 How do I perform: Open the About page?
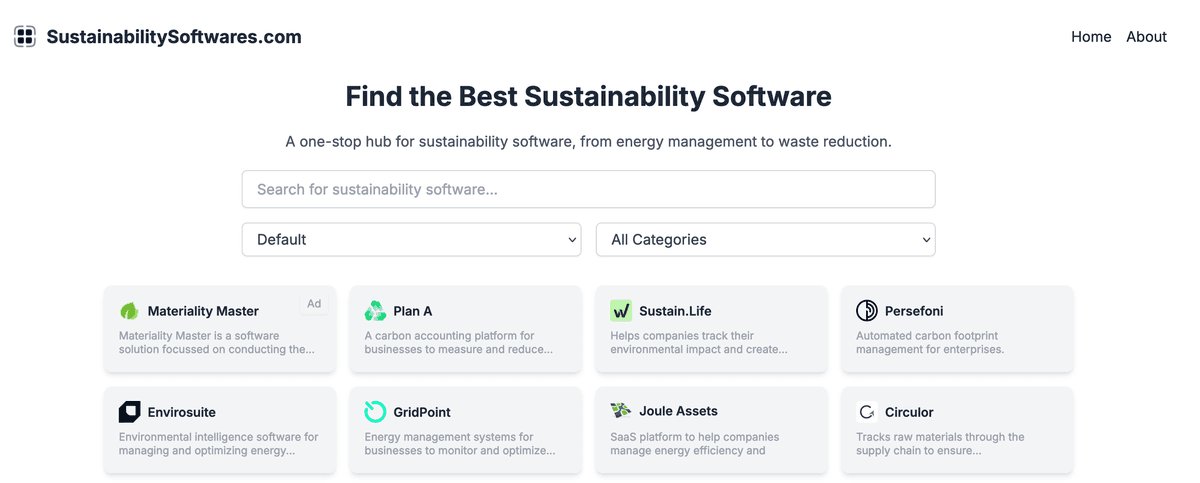[x=1146, y=37]
